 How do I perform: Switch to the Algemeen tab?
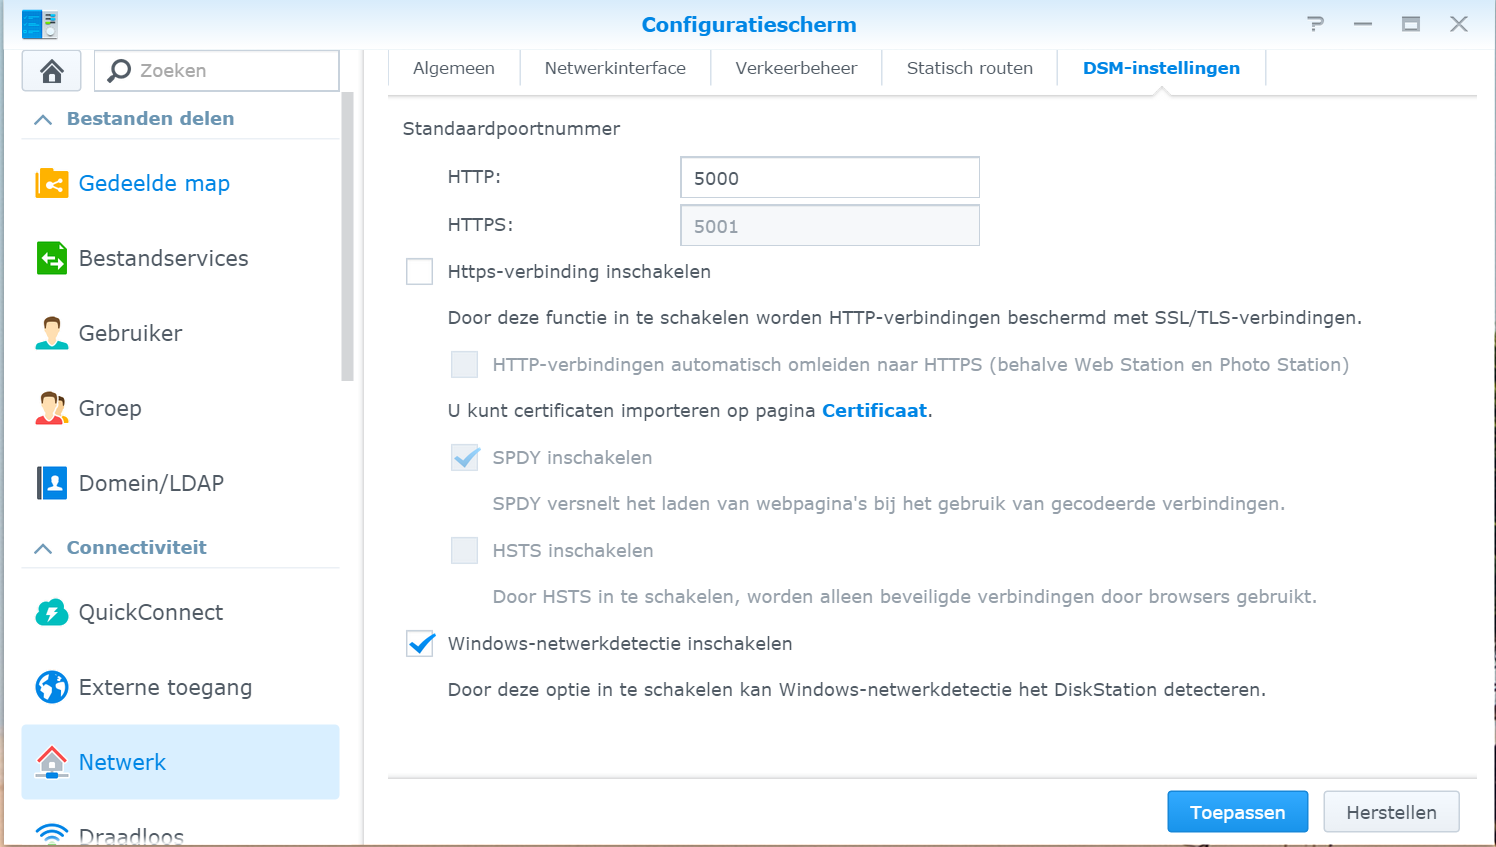(454, 68)
